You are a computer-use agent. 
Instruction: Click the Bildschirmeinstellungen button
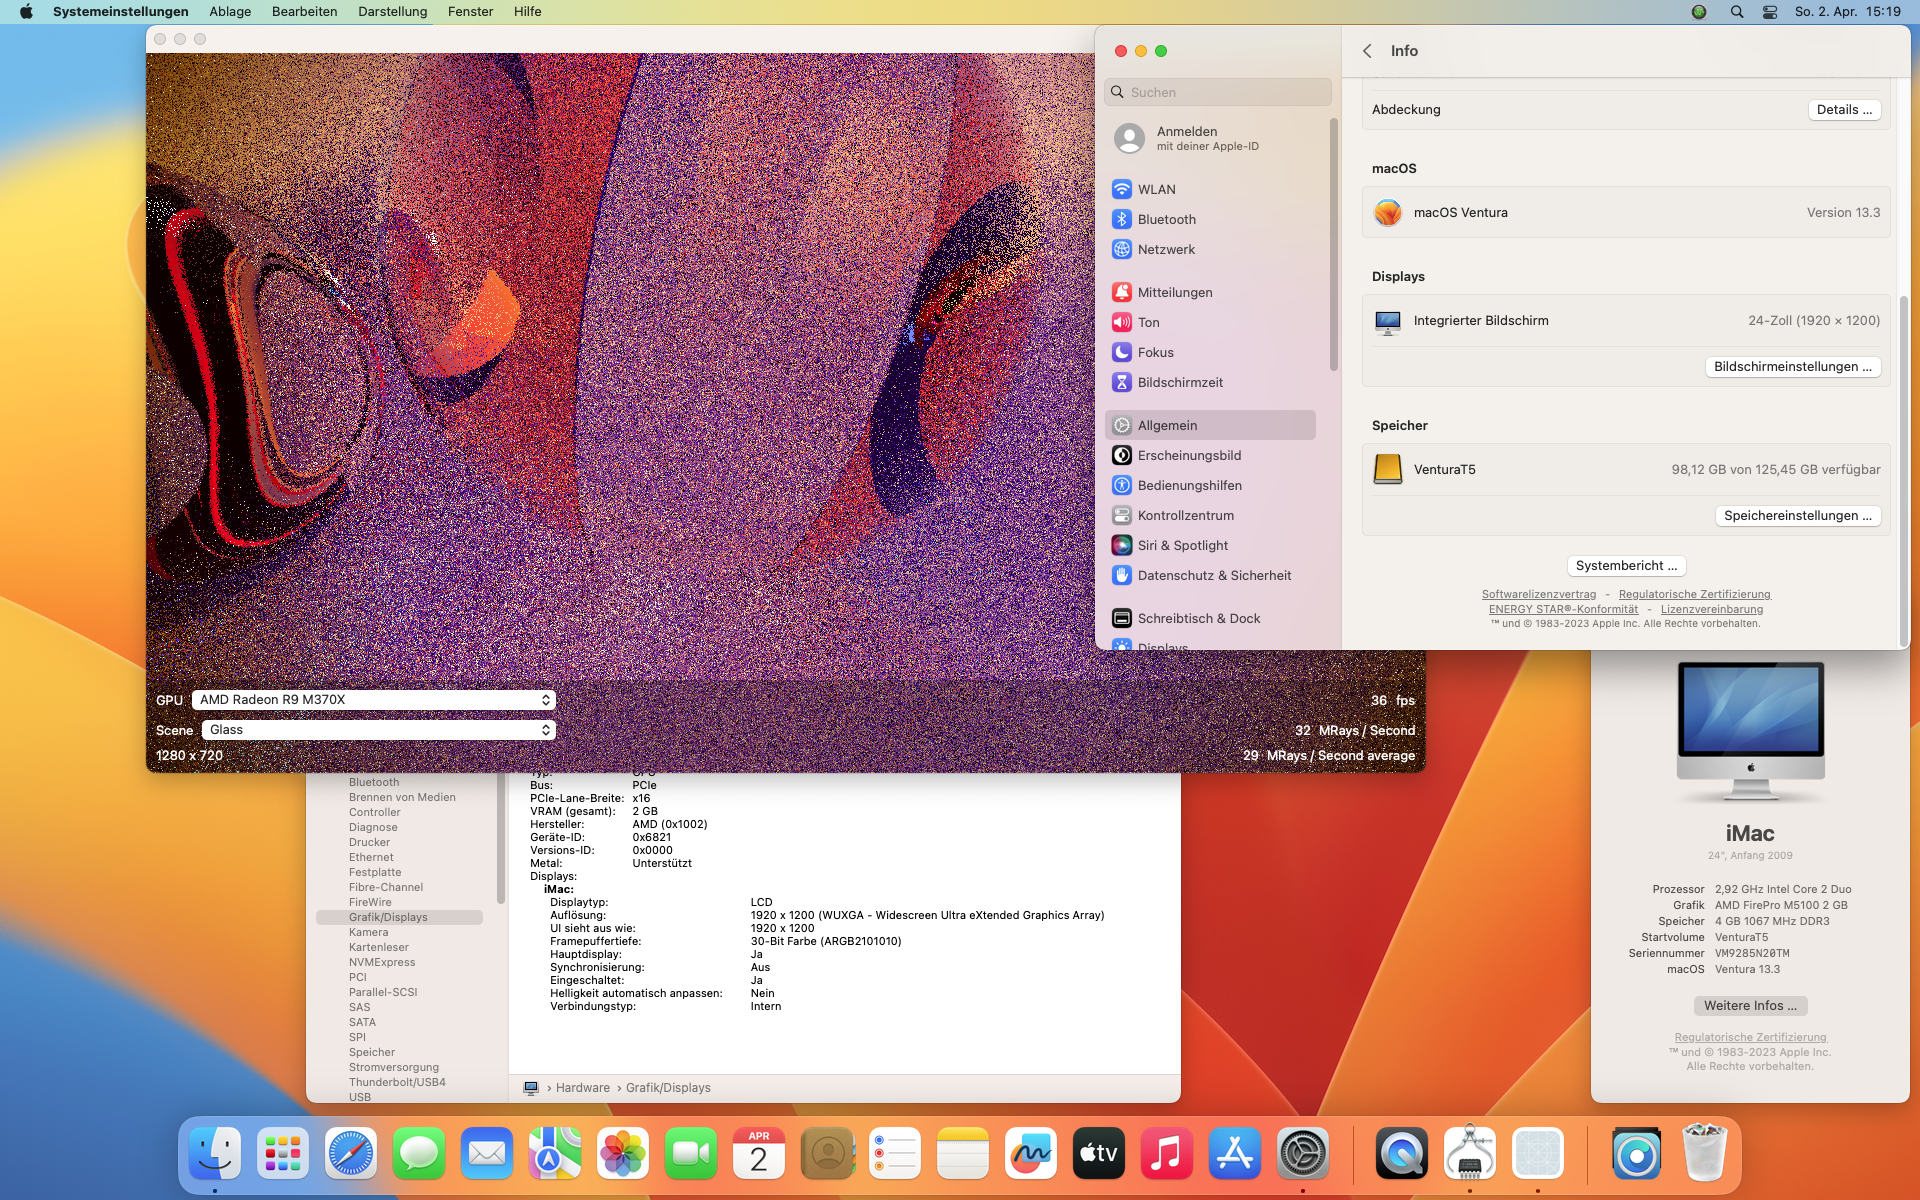[x=1792, y=367]
